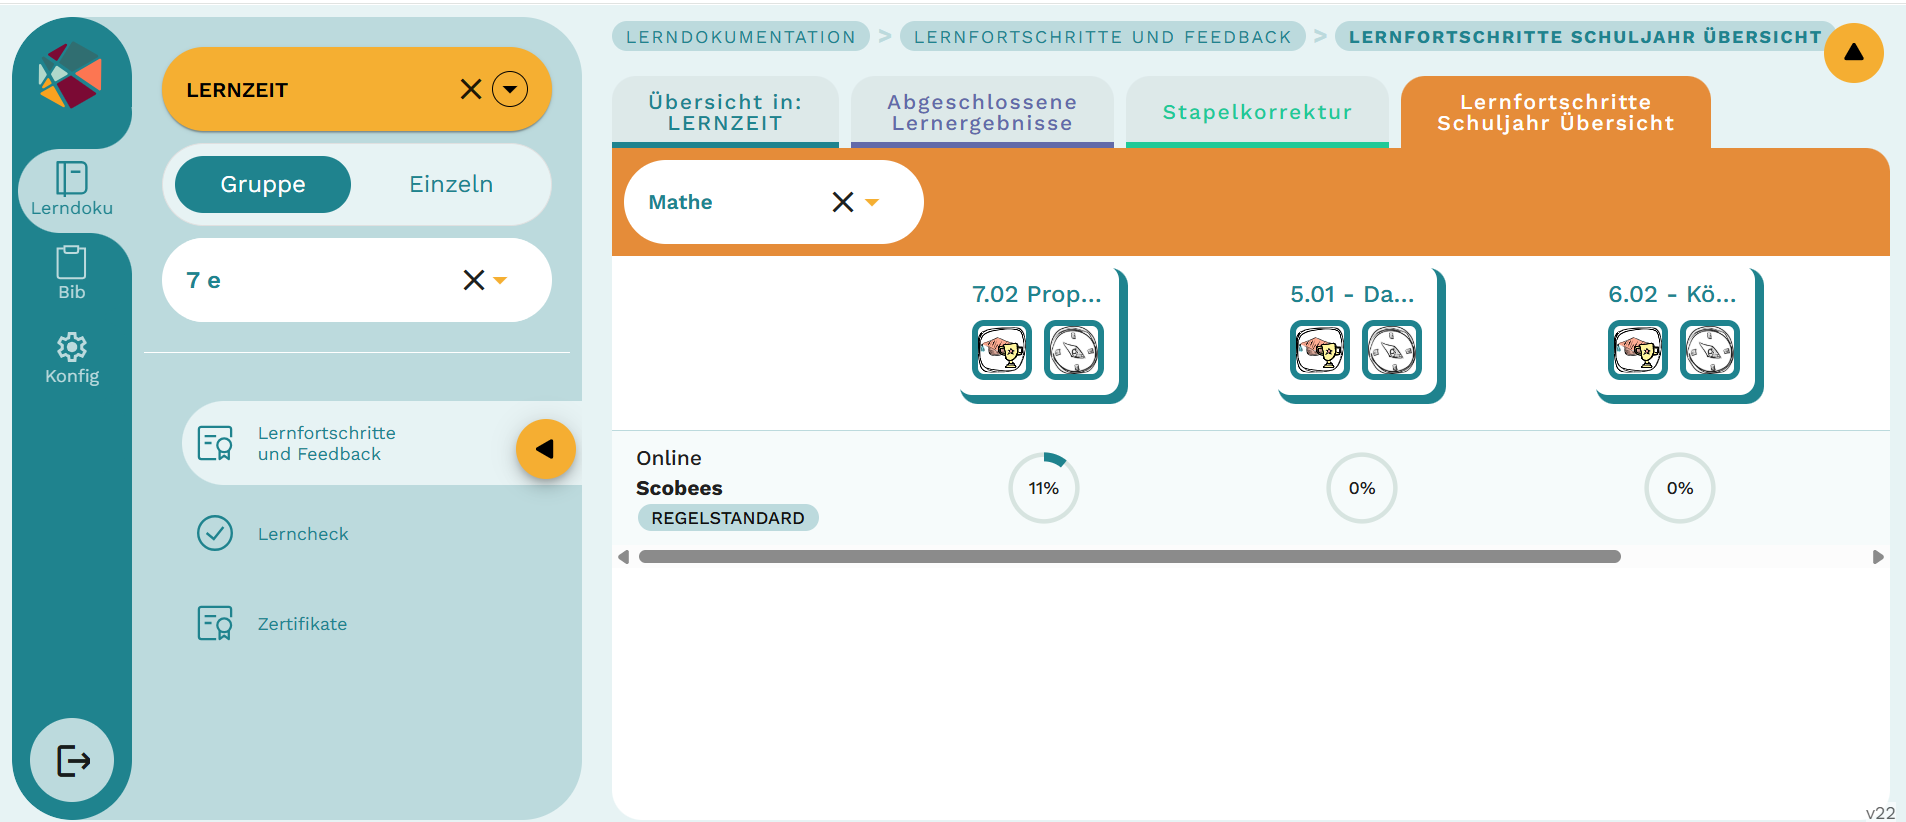Switch to Einzeln mode
The image size is (1906, 822).
(451, 184)
